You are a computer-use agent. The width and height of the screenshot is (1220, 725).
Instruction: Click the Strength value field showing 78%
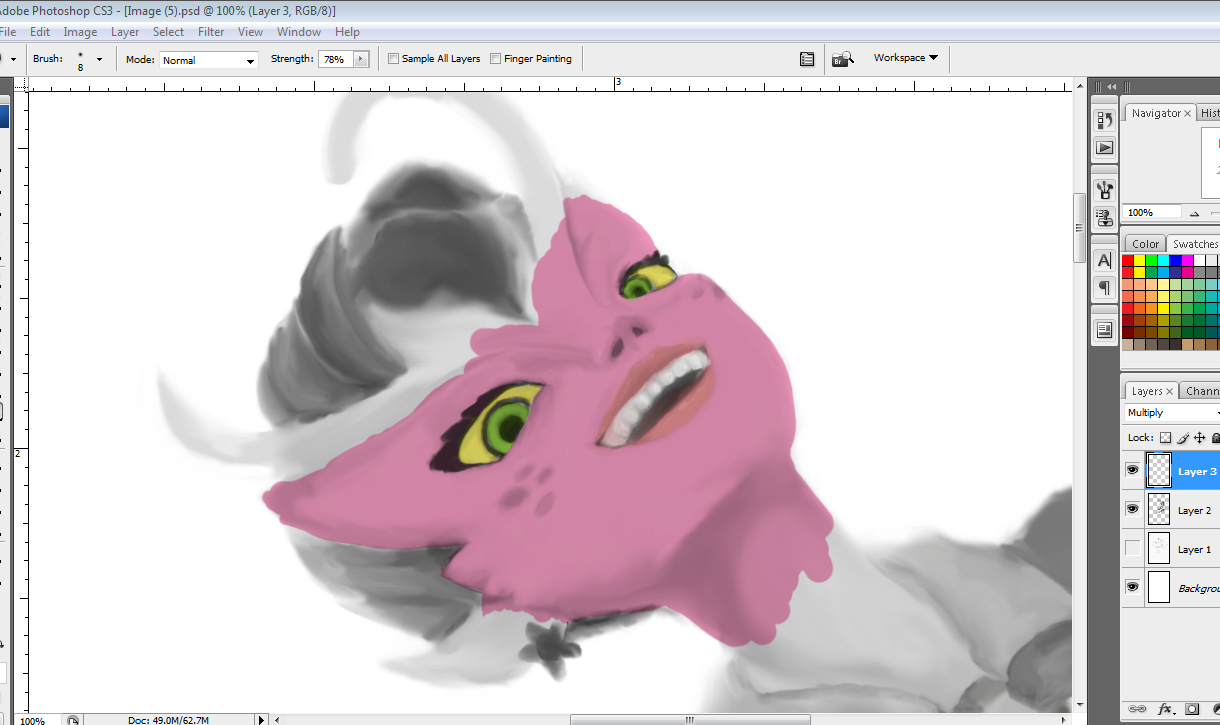pos(335,60)
